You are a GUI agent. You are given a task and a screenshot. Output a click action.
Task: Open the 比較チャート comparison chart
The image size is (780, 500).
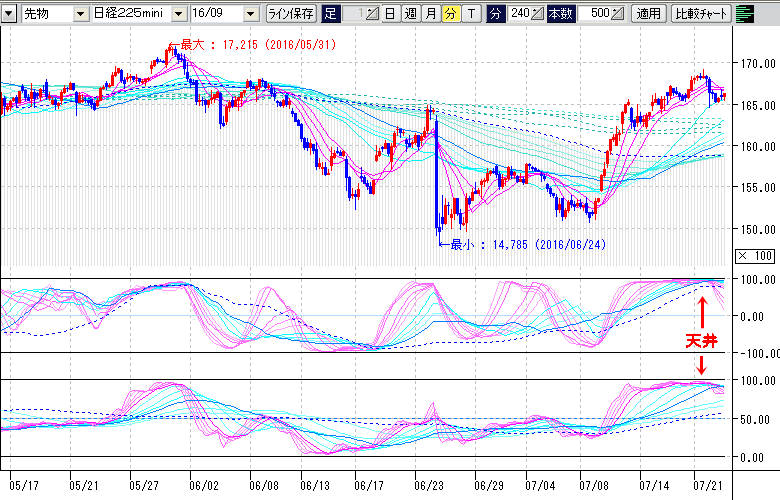[701, 14]
